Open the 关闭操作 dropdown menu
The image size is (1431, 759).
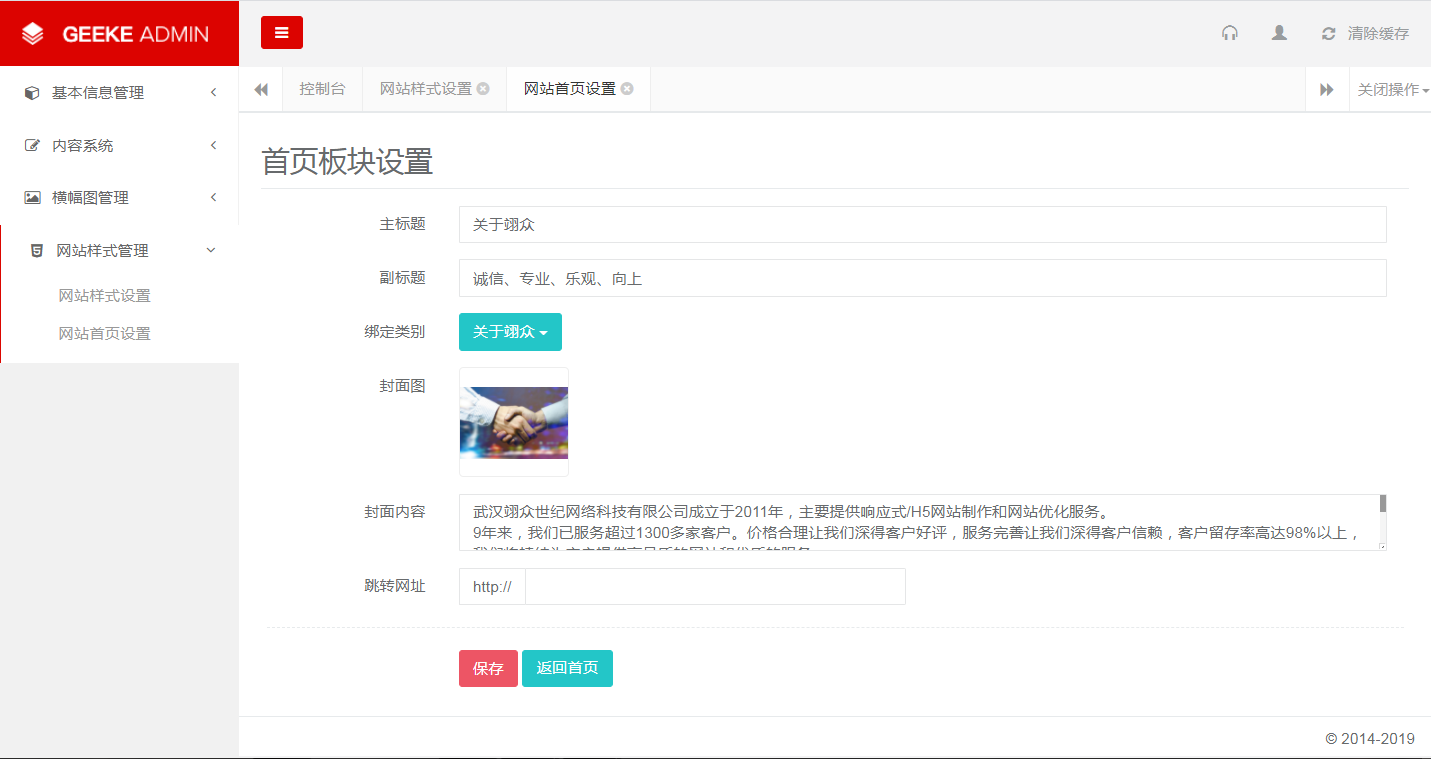click(x=1391, y=90)
